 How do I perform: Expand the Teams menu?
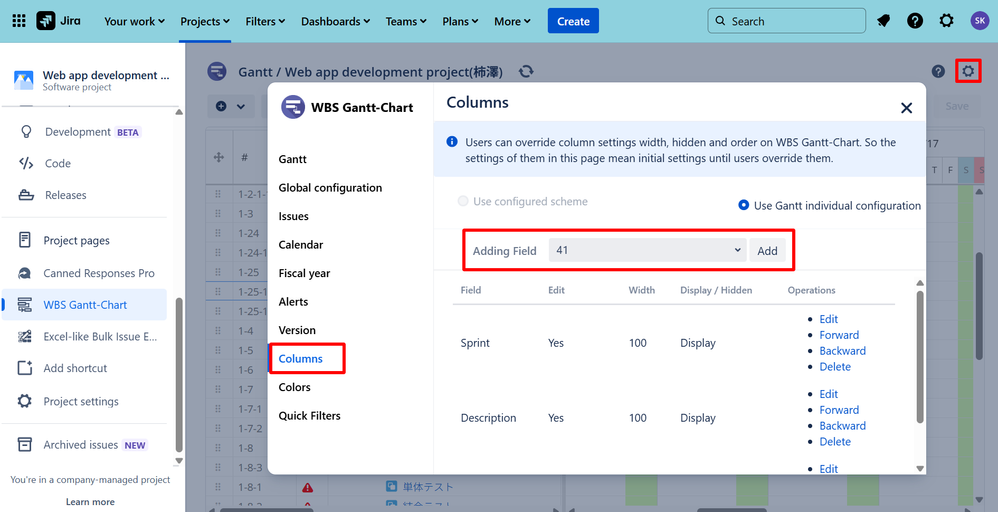pyautogui.click(x=406, y=21)
